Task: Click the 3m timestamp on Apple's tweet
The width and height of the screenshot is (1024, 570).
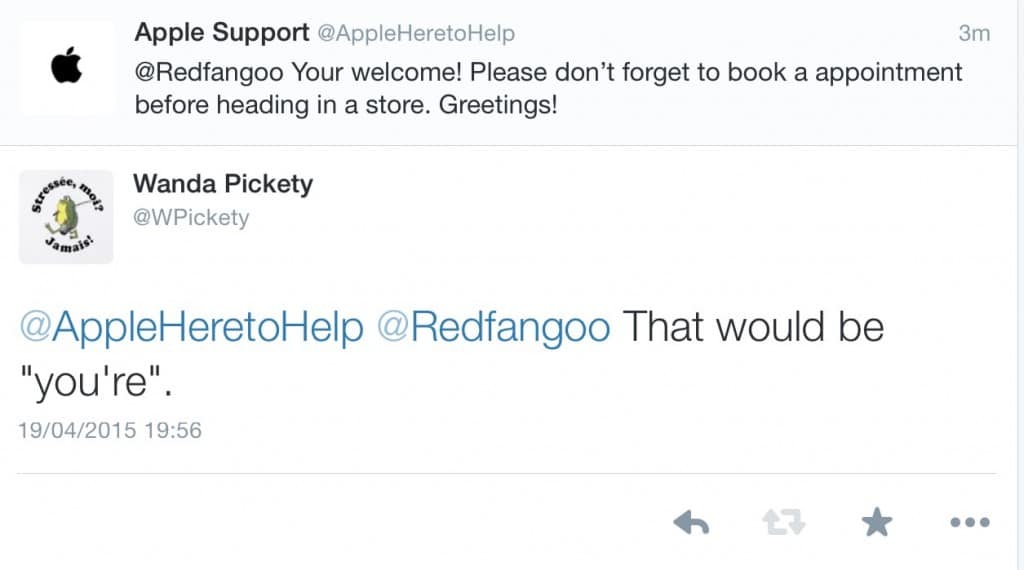Action: (x=974, y=33)
